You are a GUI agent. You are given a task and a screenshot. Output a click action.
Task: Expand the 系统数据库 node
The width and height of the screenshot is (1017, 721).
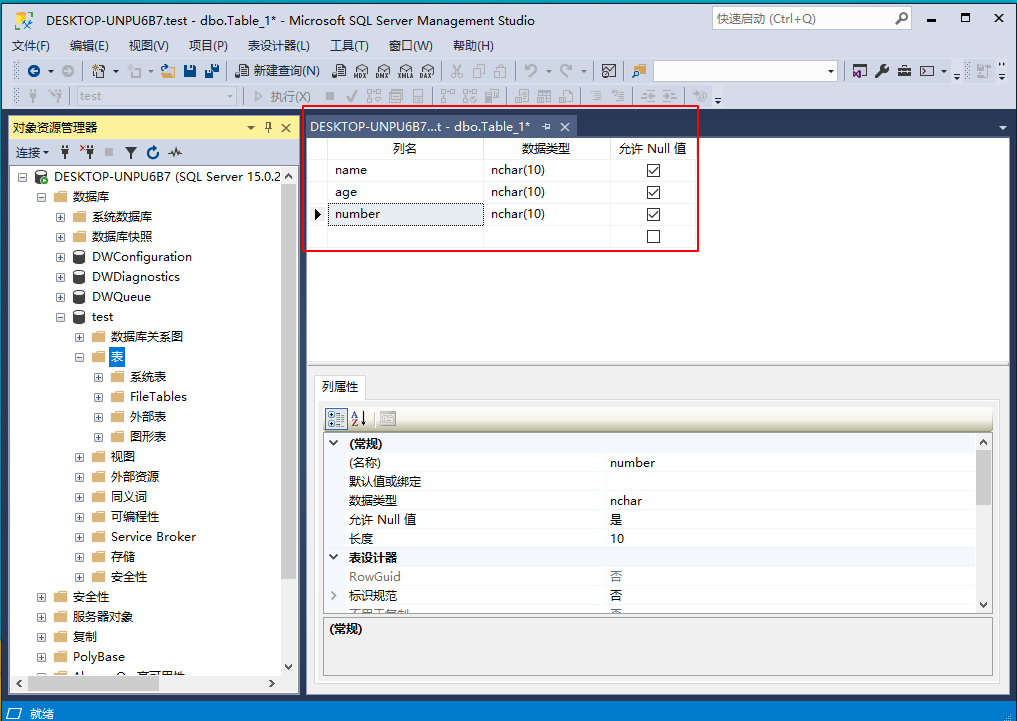[x=59, y=216]
